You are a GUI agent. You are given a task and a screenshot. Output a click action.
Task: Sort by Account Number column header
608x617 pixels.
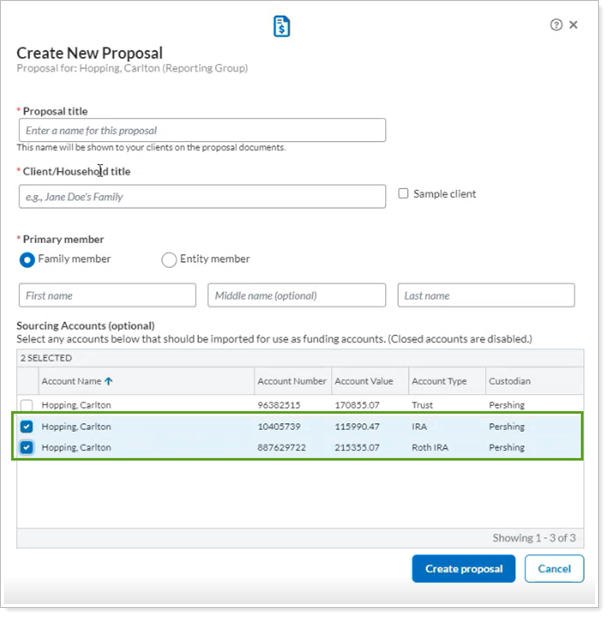point(292,381)
